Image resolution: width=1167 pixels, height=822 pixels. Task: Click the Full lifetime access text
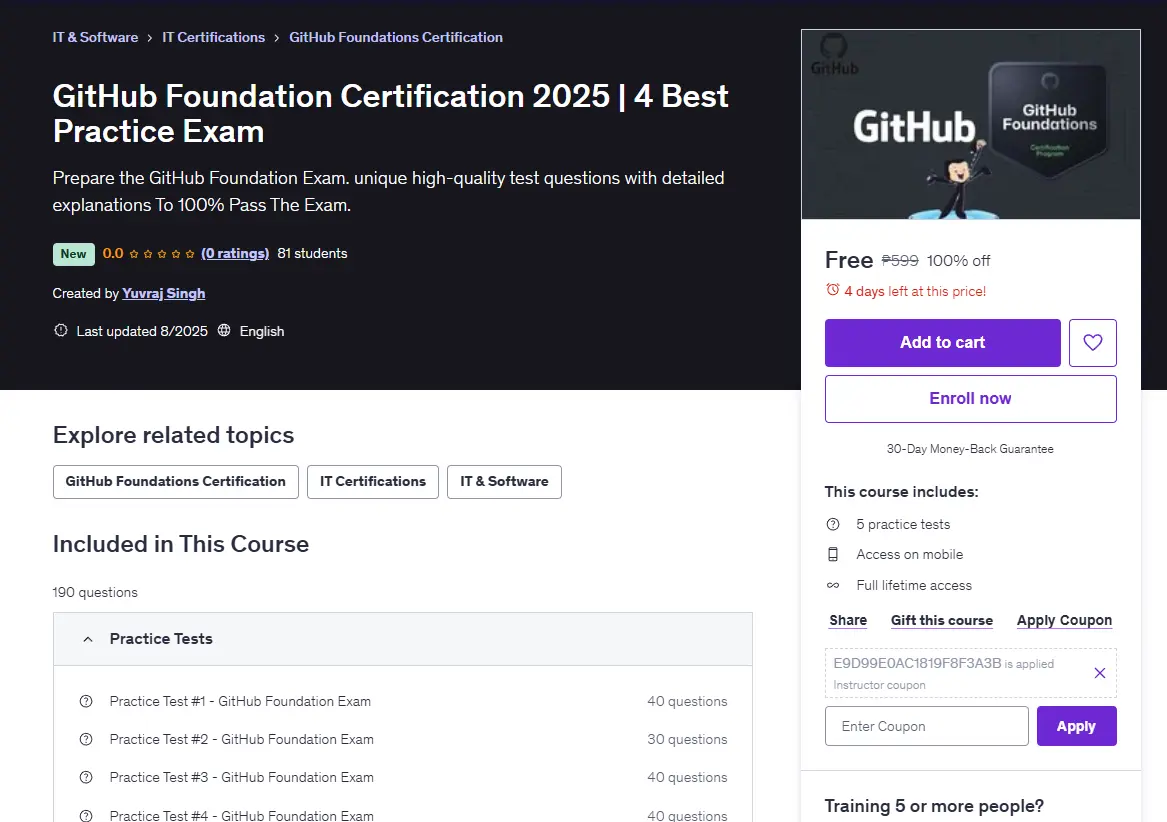coord(914,585)
